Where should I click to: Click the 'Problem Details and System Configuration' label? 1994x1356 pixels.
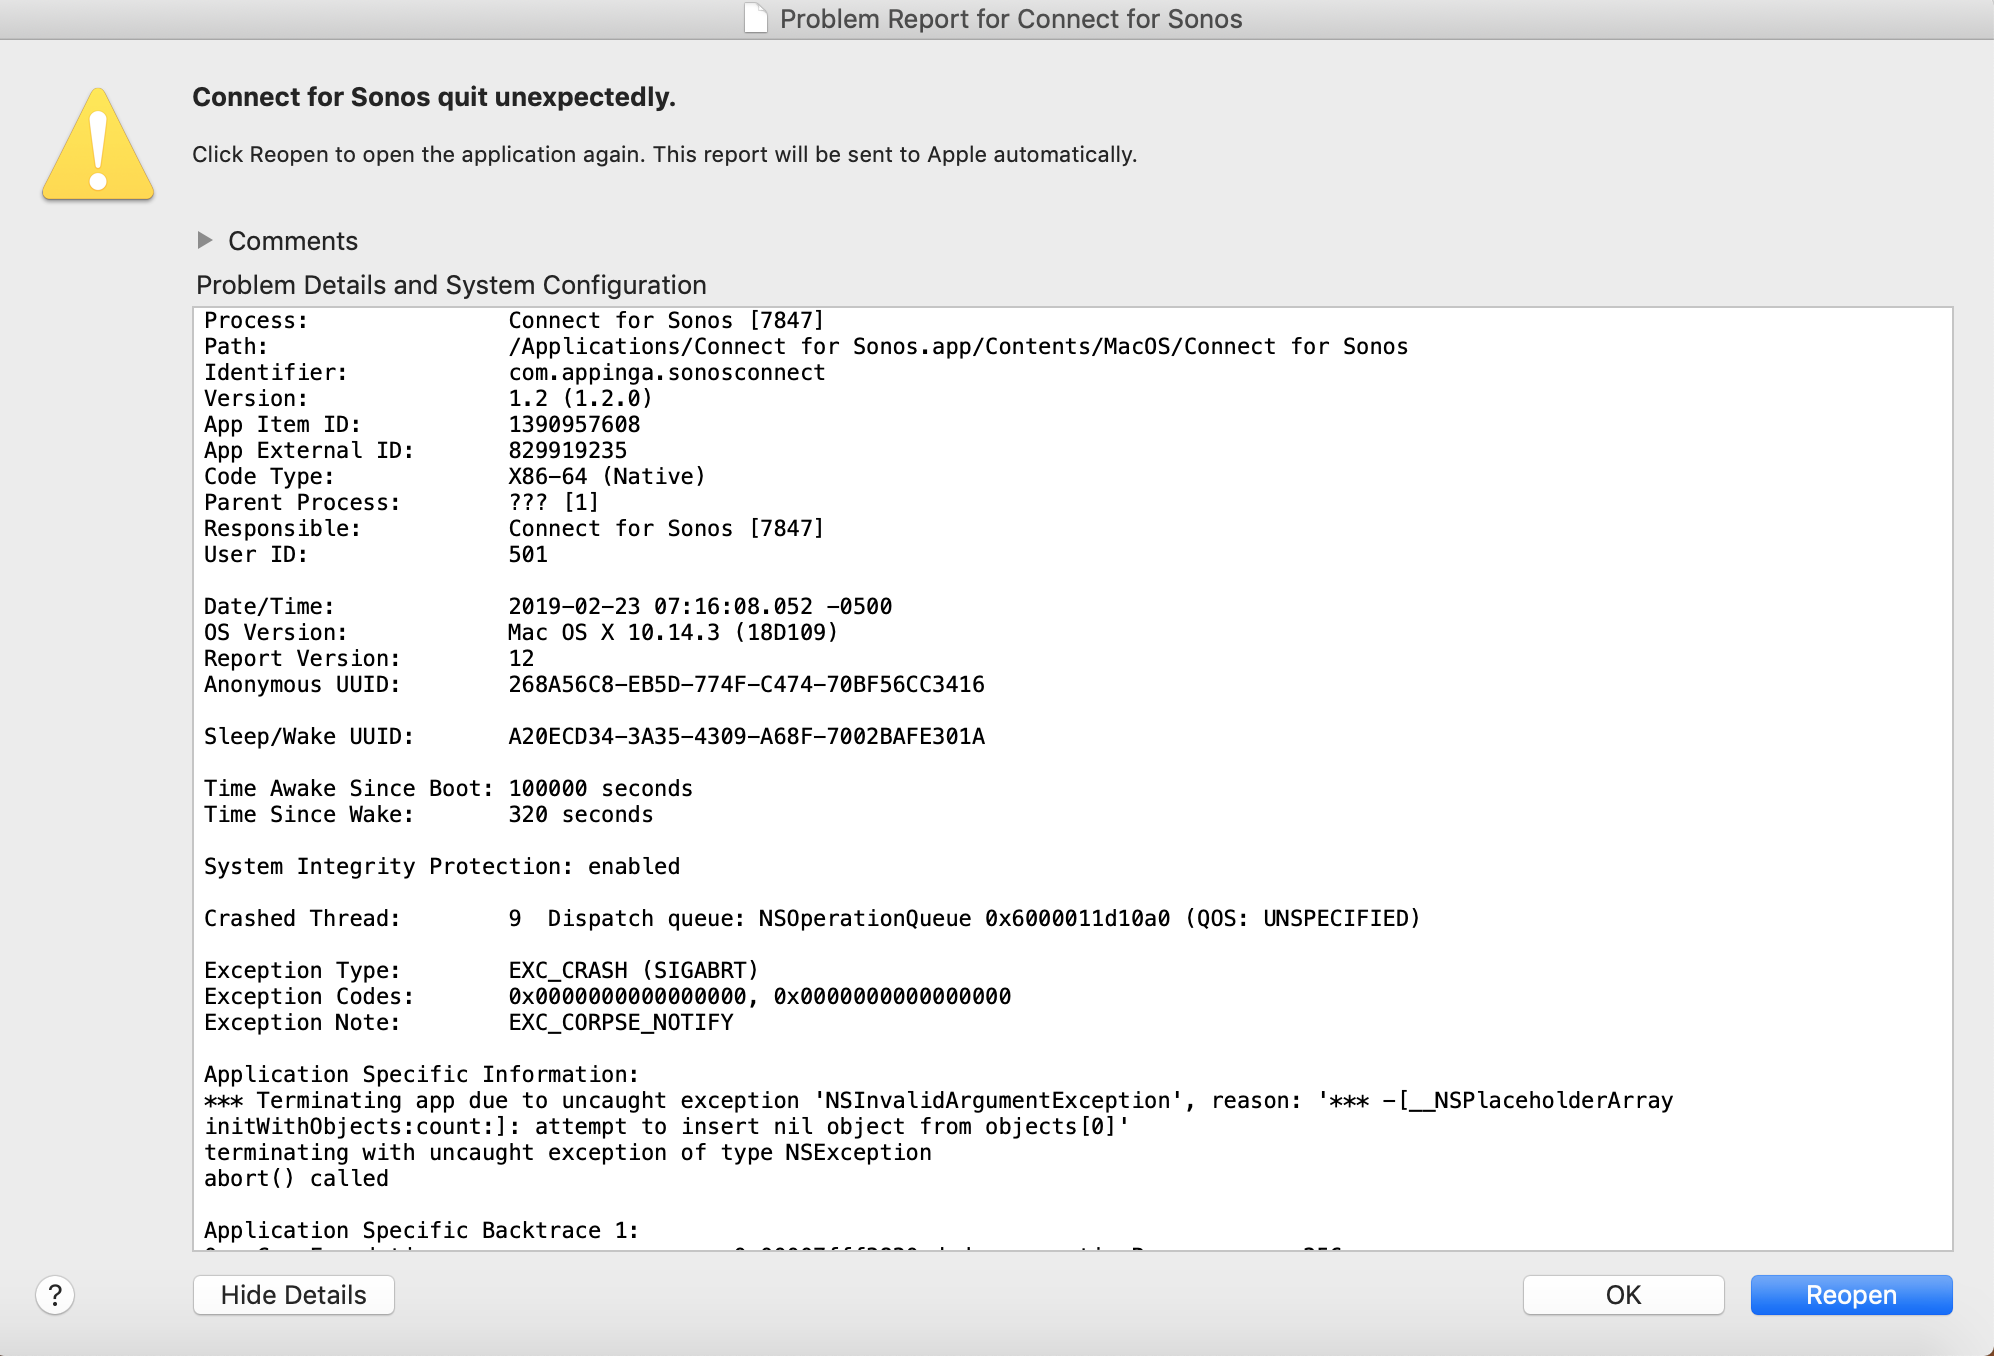(x=451, y=285)
